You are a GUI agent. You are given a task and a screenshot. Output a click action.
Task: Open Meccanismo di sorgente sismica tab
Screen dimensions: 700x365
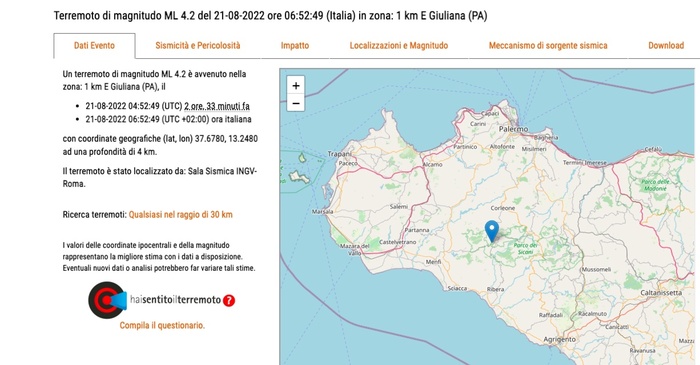(548, 46)
